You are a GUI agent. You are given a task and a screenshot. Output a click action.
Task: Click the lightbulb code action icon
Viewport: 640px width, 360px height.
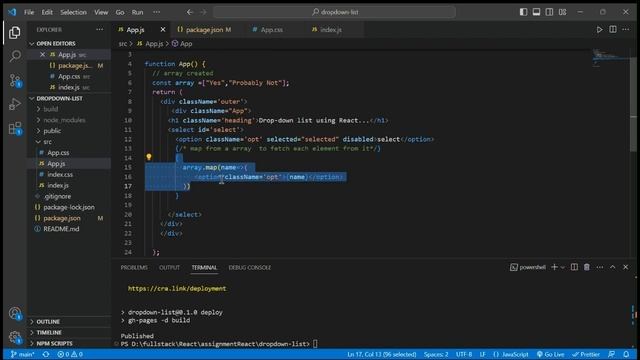pos(149,157)
